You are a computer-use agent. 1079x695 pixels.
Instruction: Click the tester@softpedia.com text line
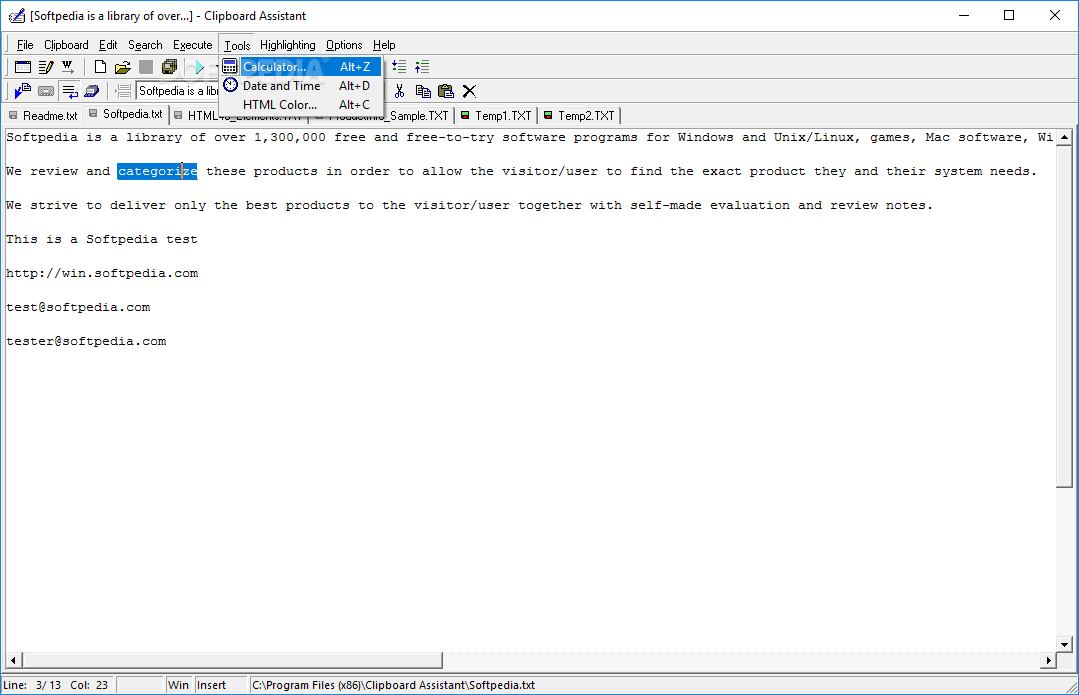coord(86,341)
